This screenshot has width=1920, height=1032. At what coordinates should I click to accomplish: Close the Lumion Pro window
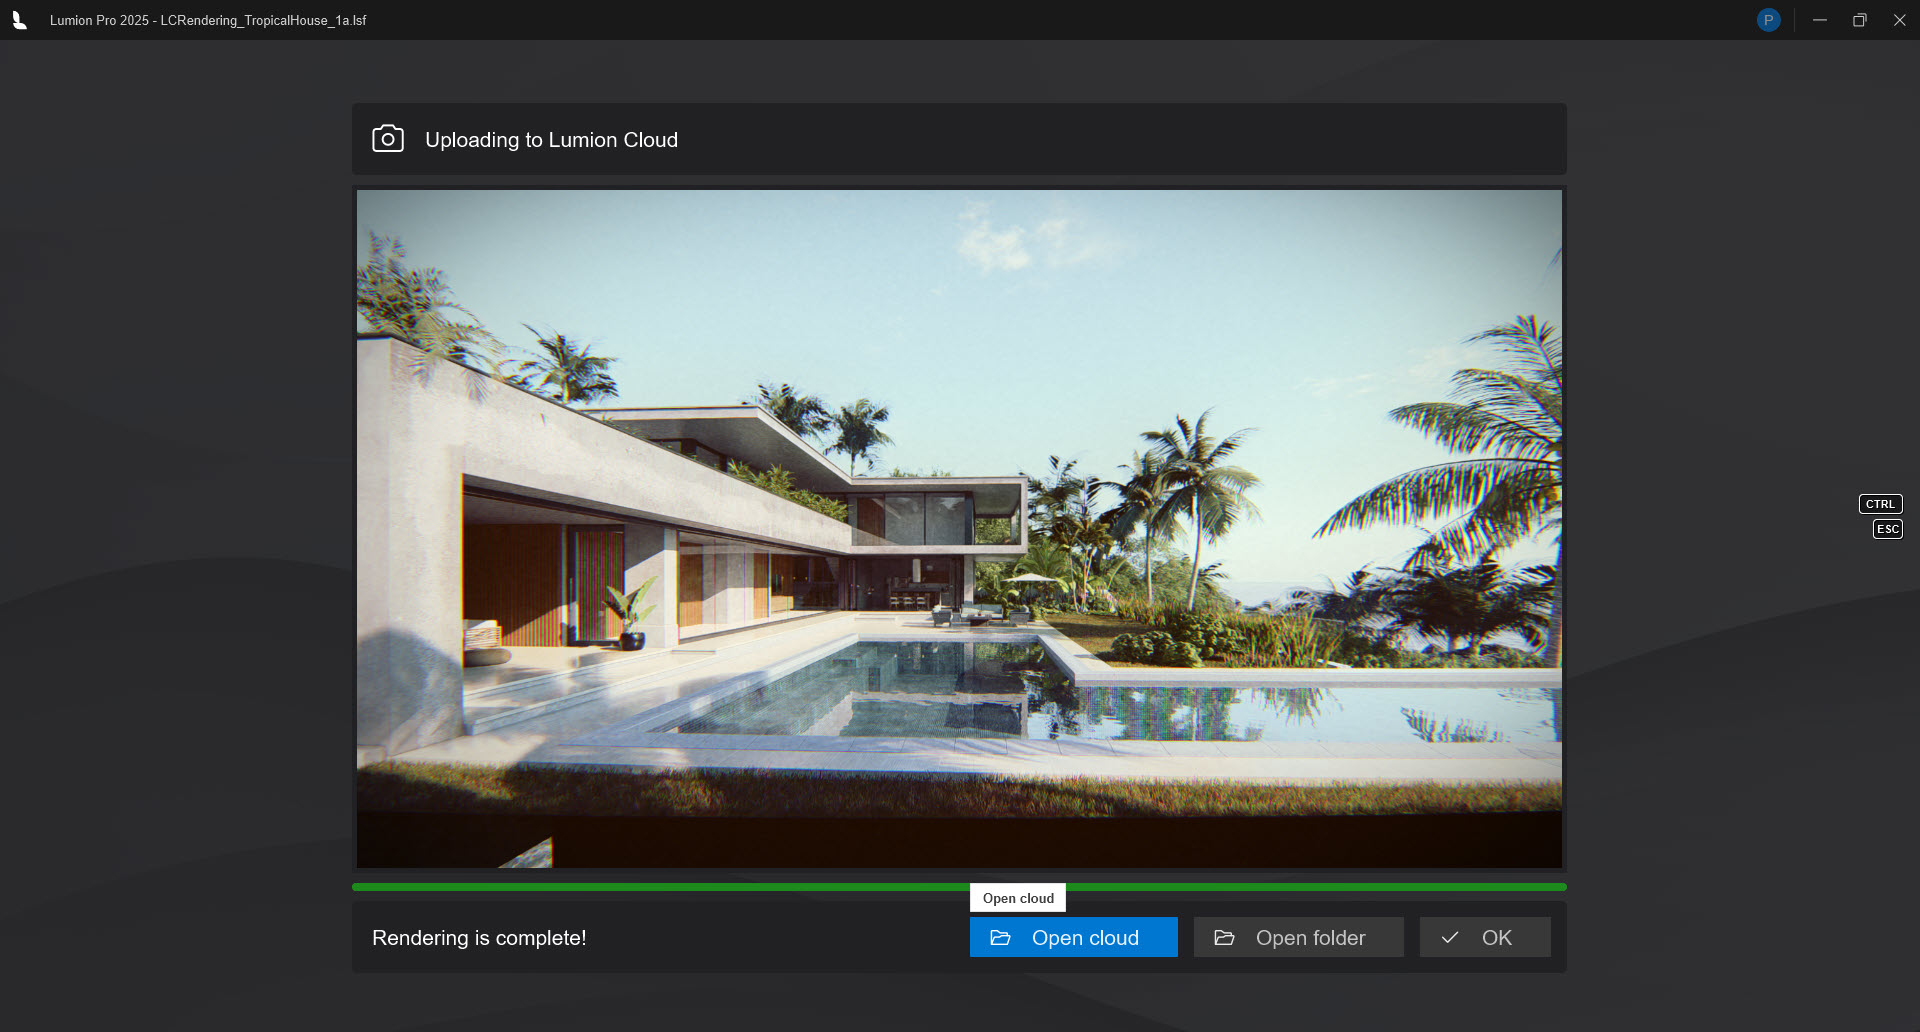point(1900,20)
